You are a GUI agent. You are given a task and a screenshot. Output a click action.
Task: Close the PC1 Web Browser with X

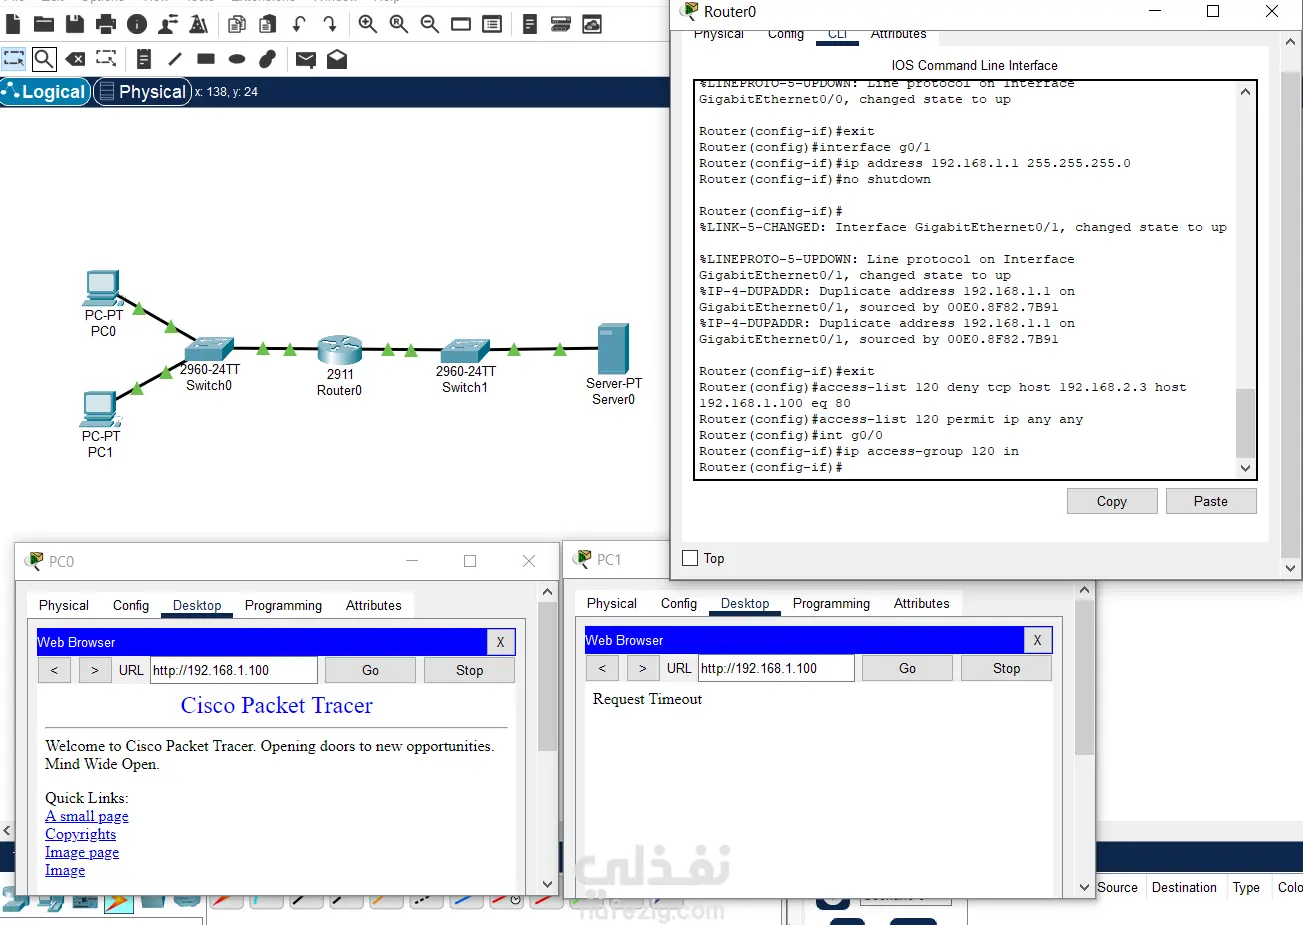[x=1038, y=640]
